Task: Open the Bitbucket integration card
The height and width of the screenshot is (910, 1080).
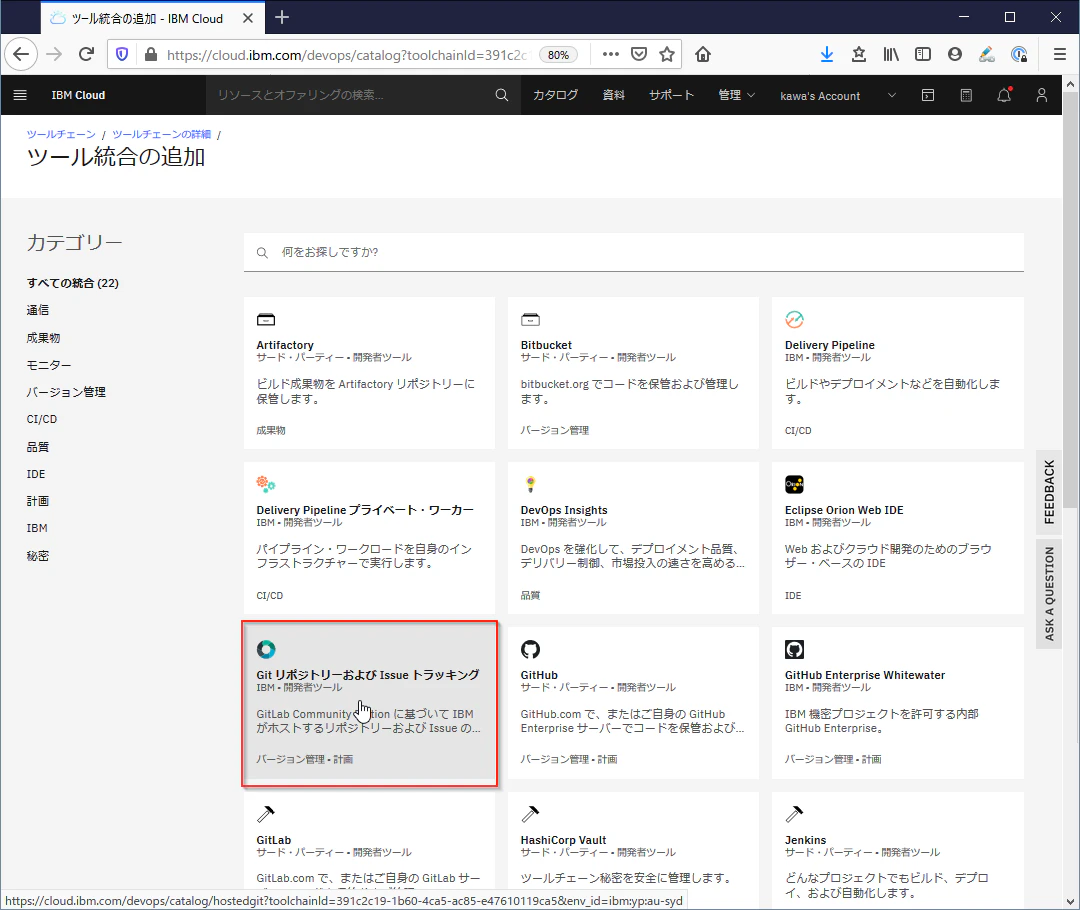Action: point(633,373)
